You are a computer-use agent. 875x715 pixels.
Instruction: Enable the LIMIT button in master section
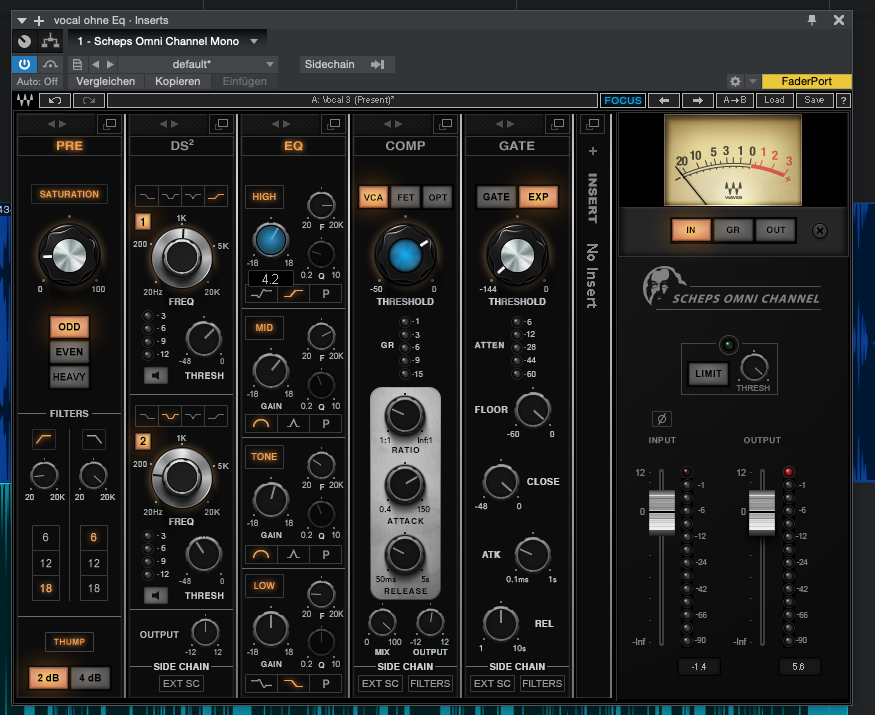tap(706, 374)
